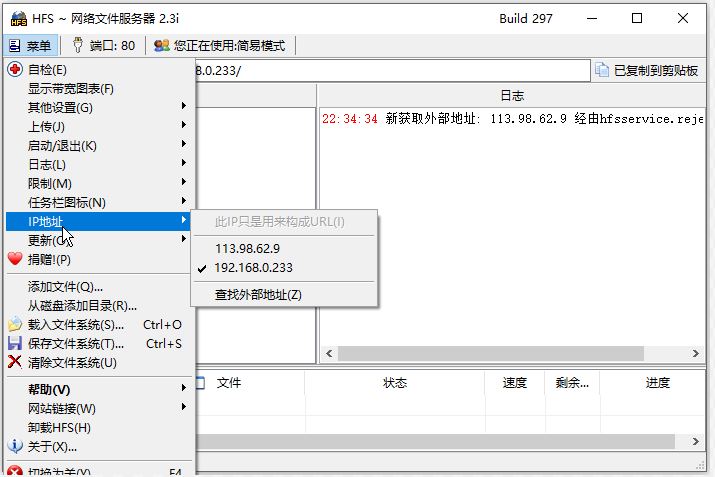This screenshot has width=715, height=477.
Task: Expand the 日志(L) submenu arrow
Action: [x=183, y=163]
